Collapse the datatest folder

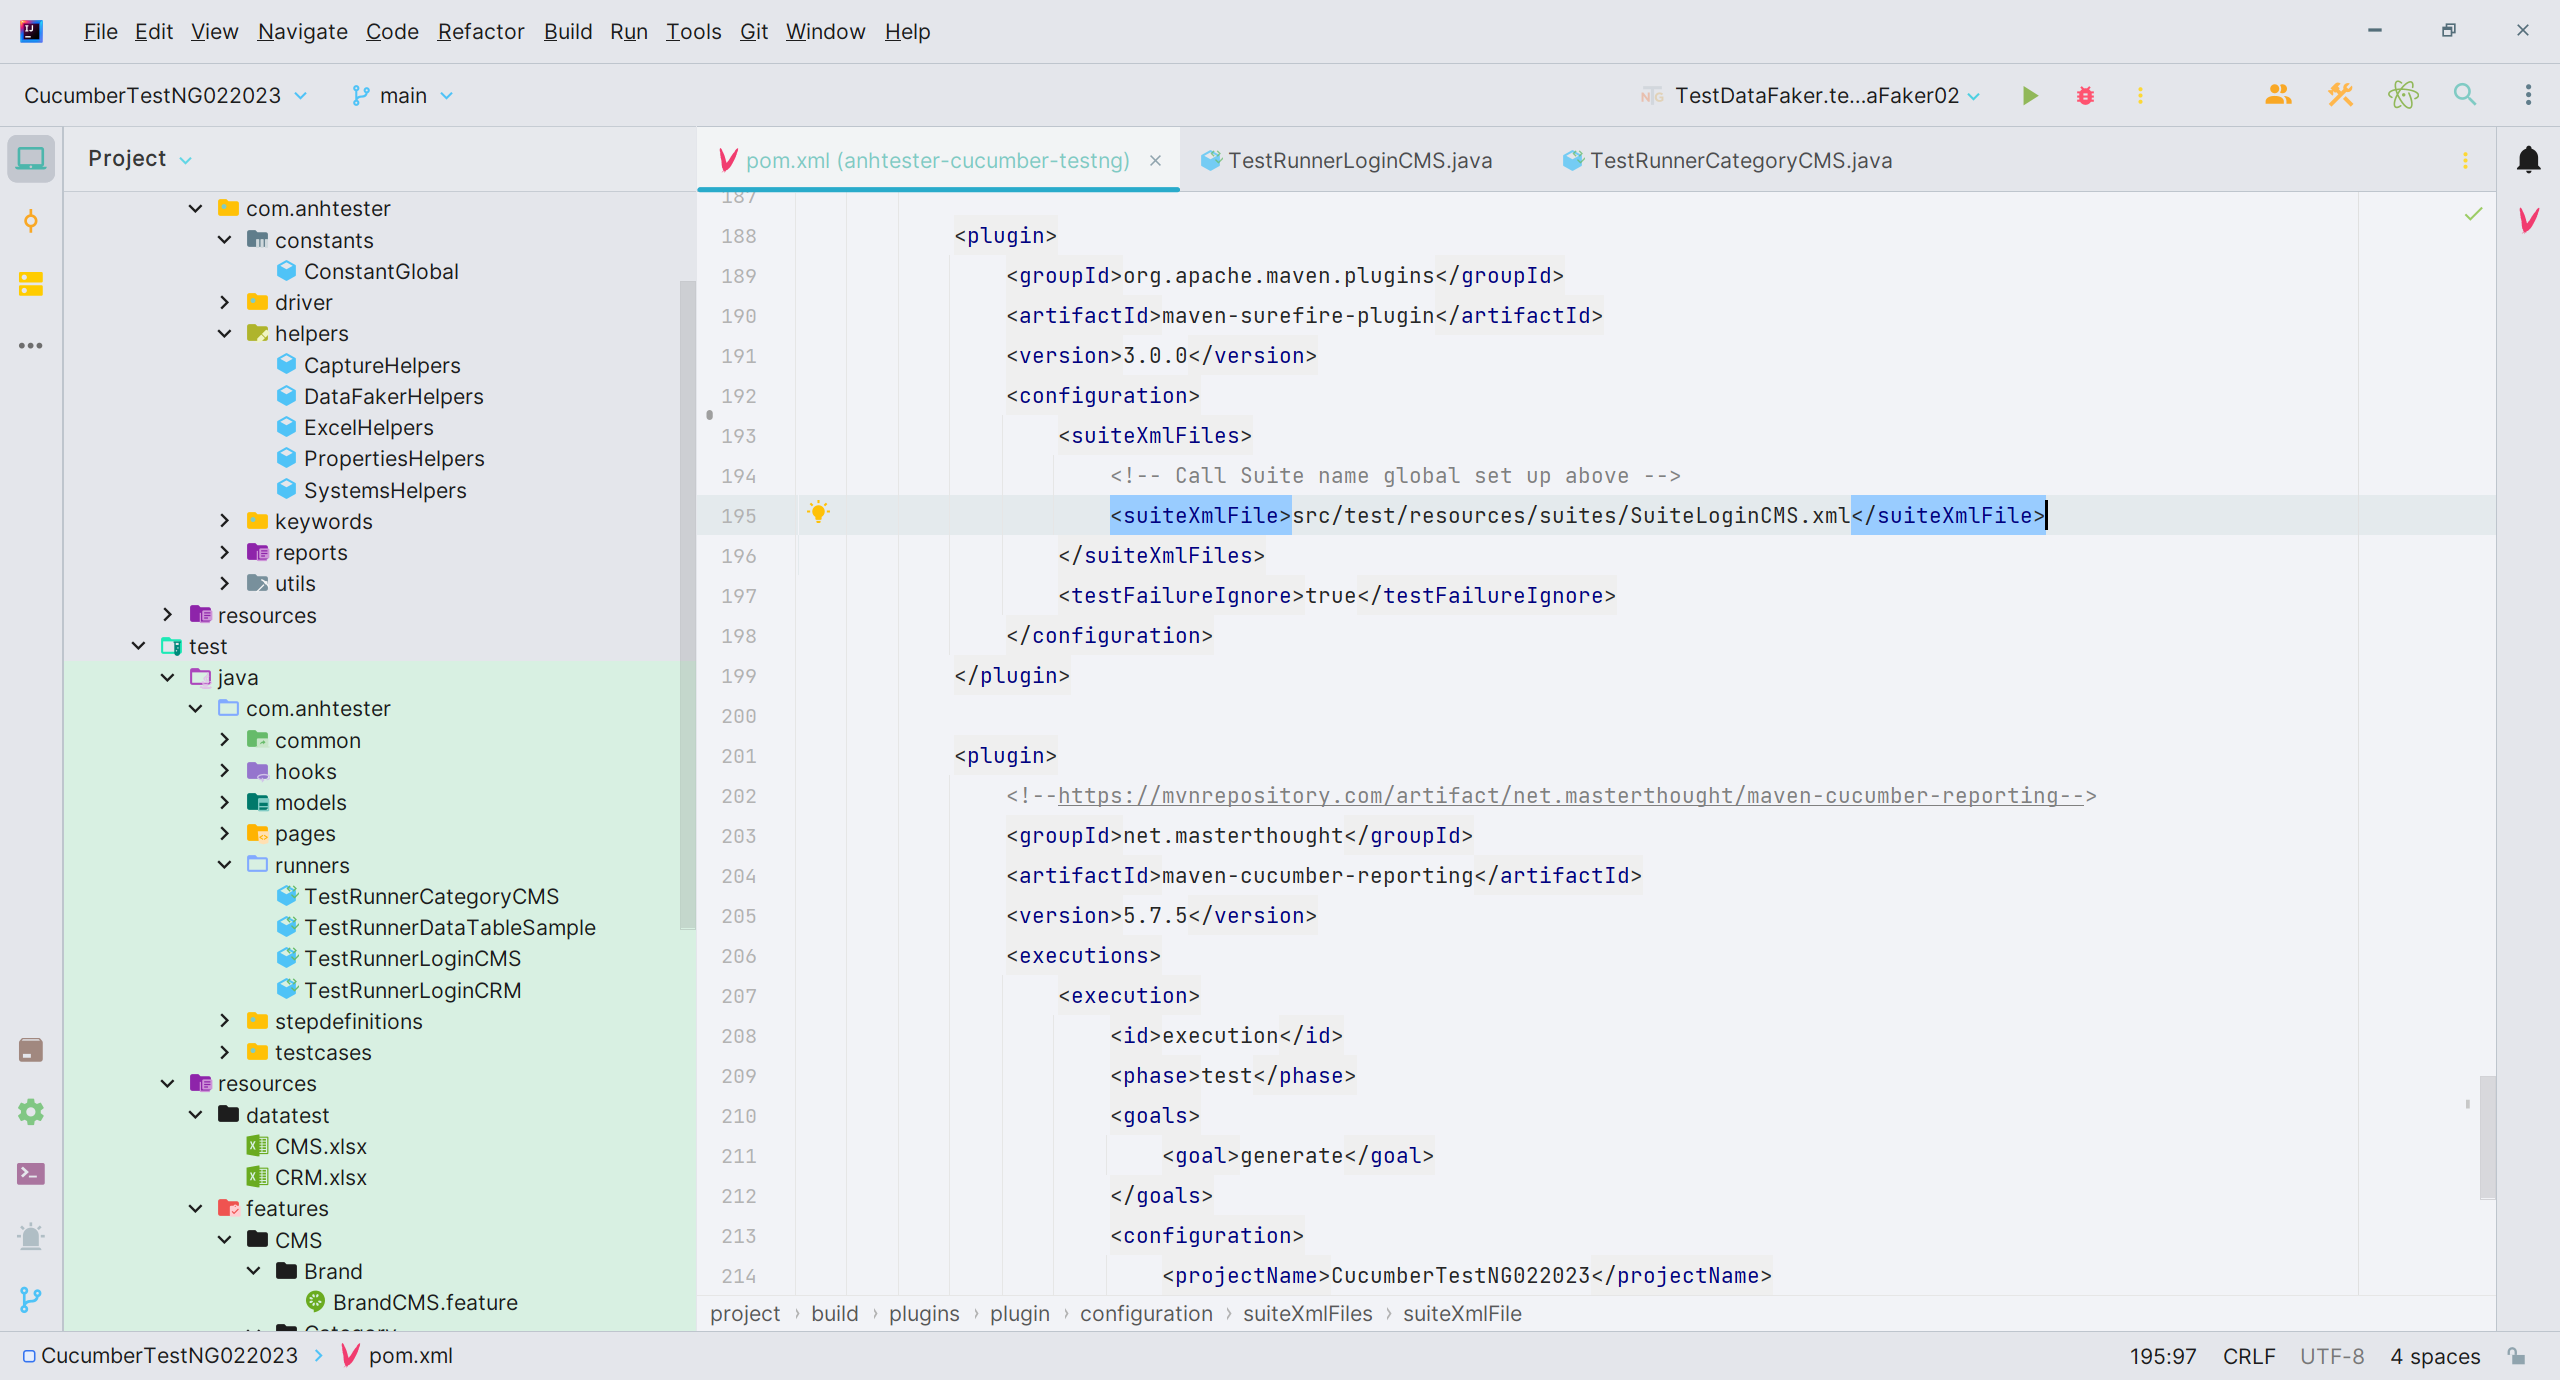click(196, 1115)
